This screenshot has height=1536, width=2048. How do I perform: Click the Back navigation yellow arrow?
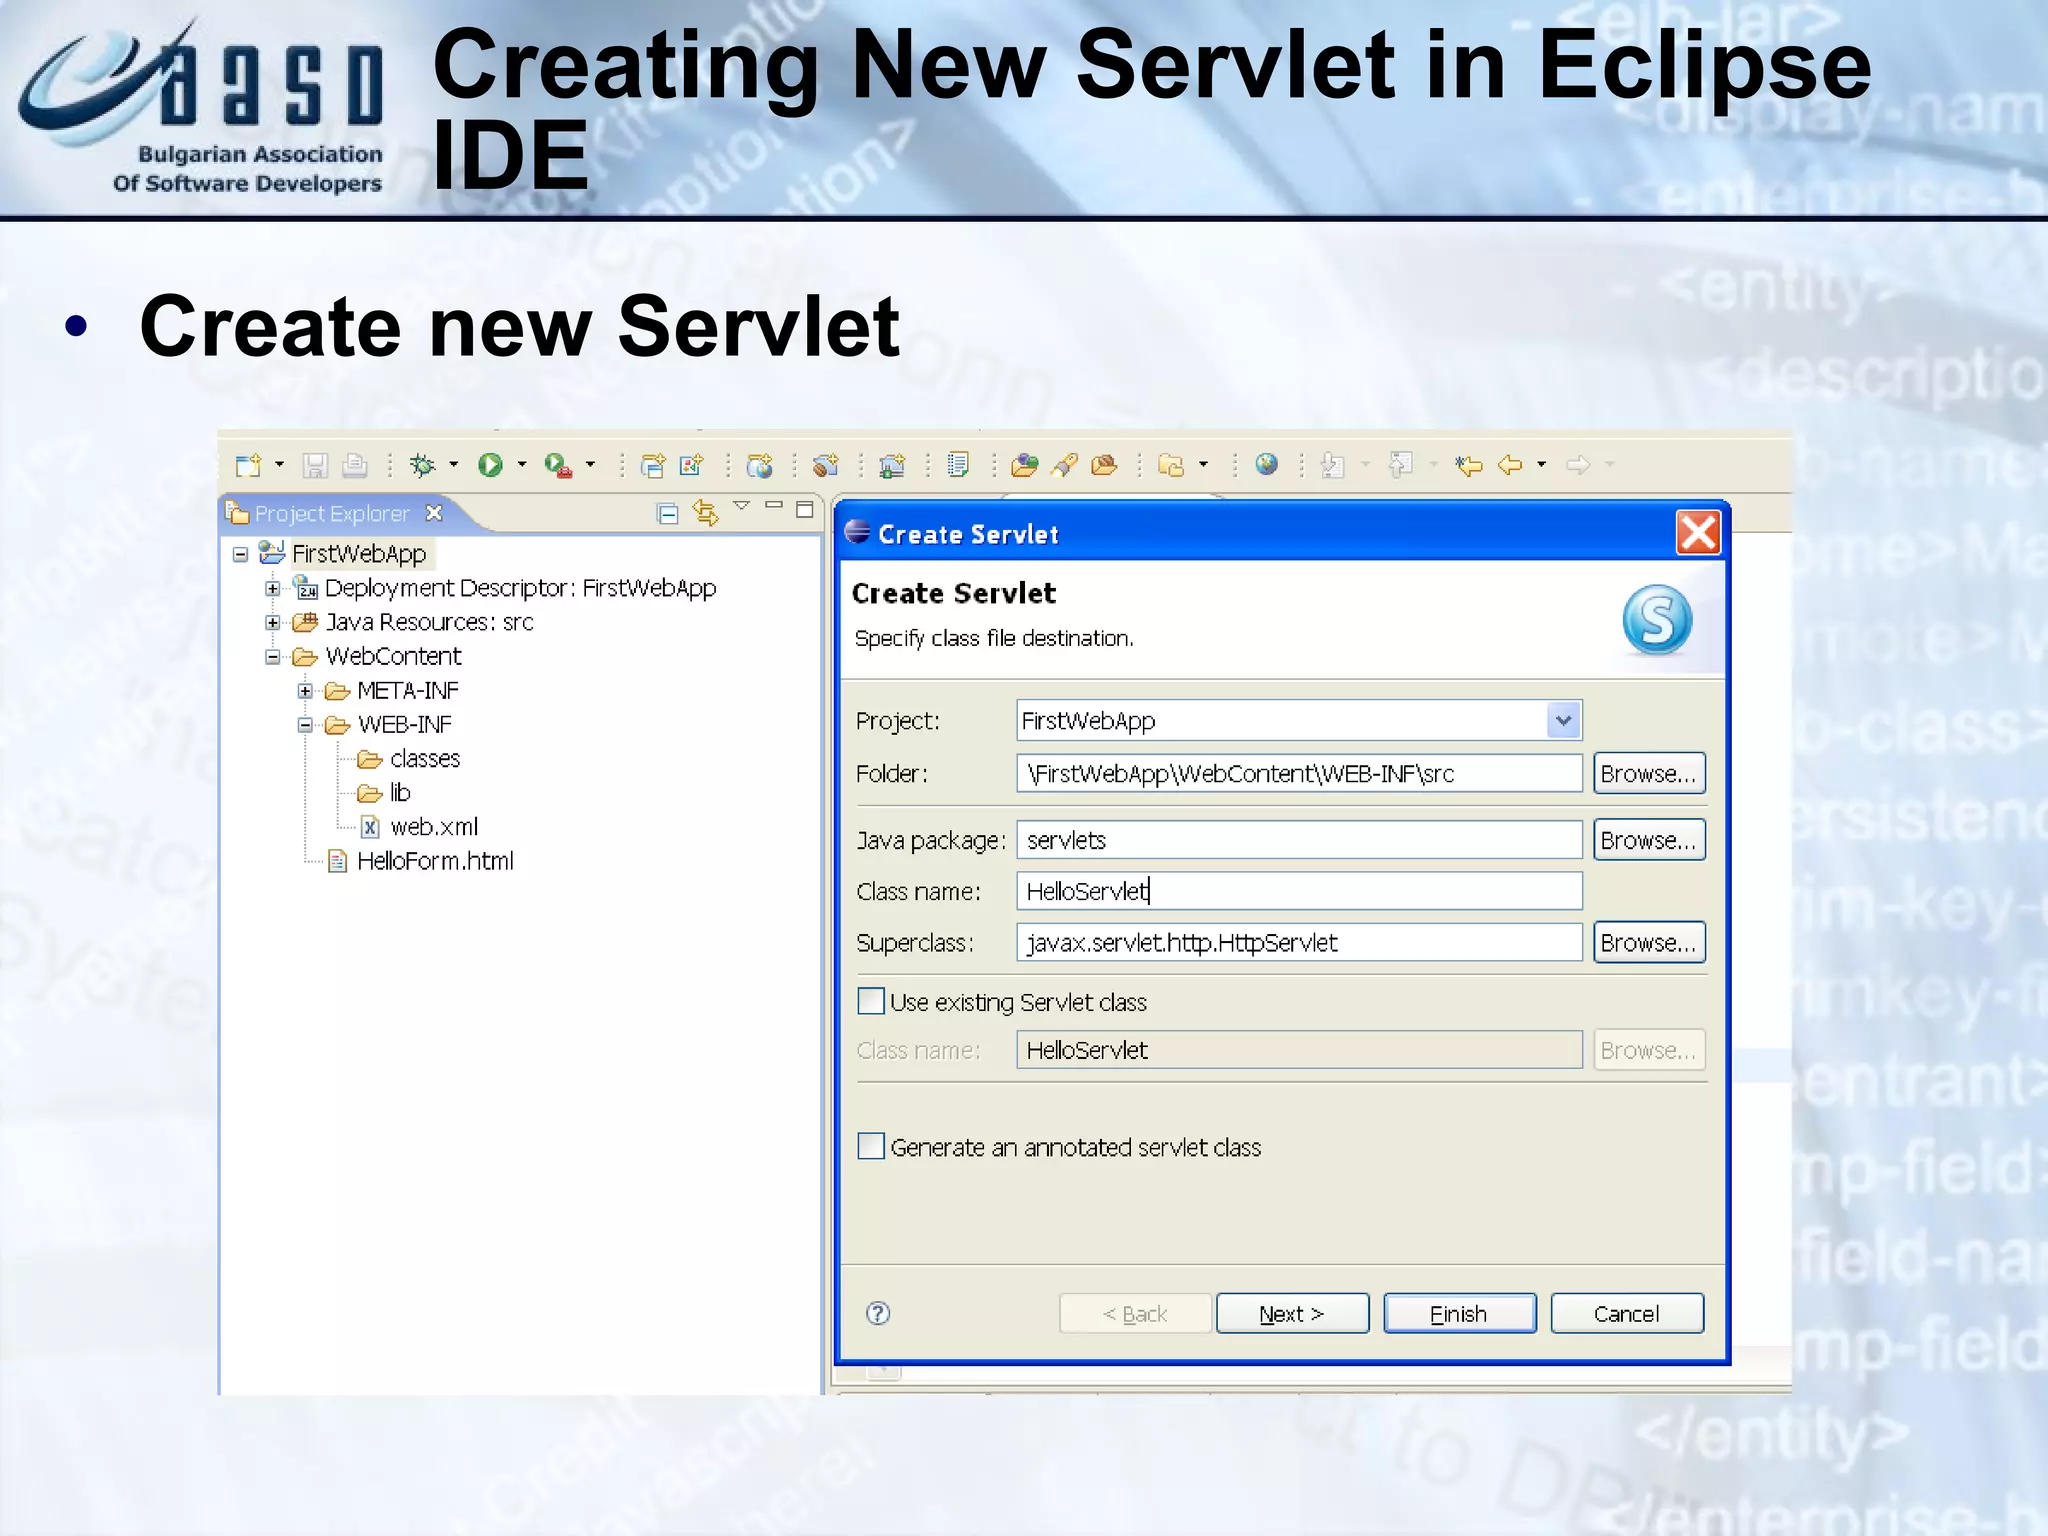(x=1510, y=465)
